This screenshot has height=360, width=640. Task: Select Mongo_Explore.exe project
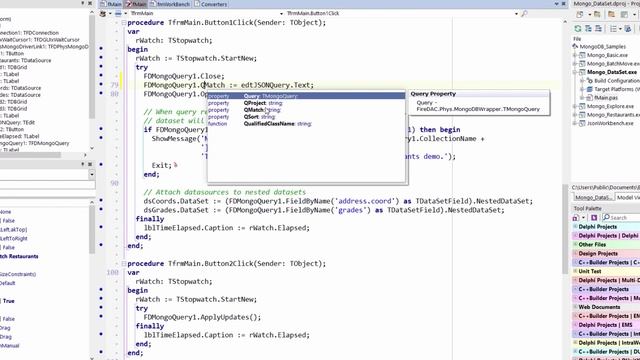pyautogui.click(x=610, y=107)
